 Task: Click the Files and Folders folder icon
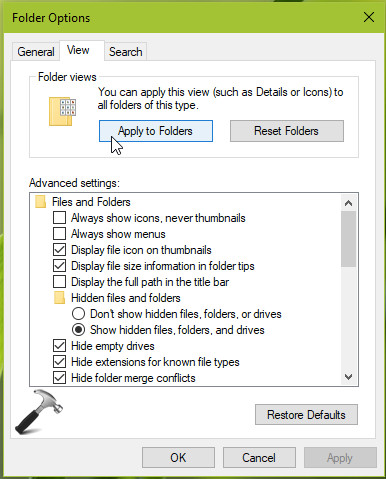point(40,202)
